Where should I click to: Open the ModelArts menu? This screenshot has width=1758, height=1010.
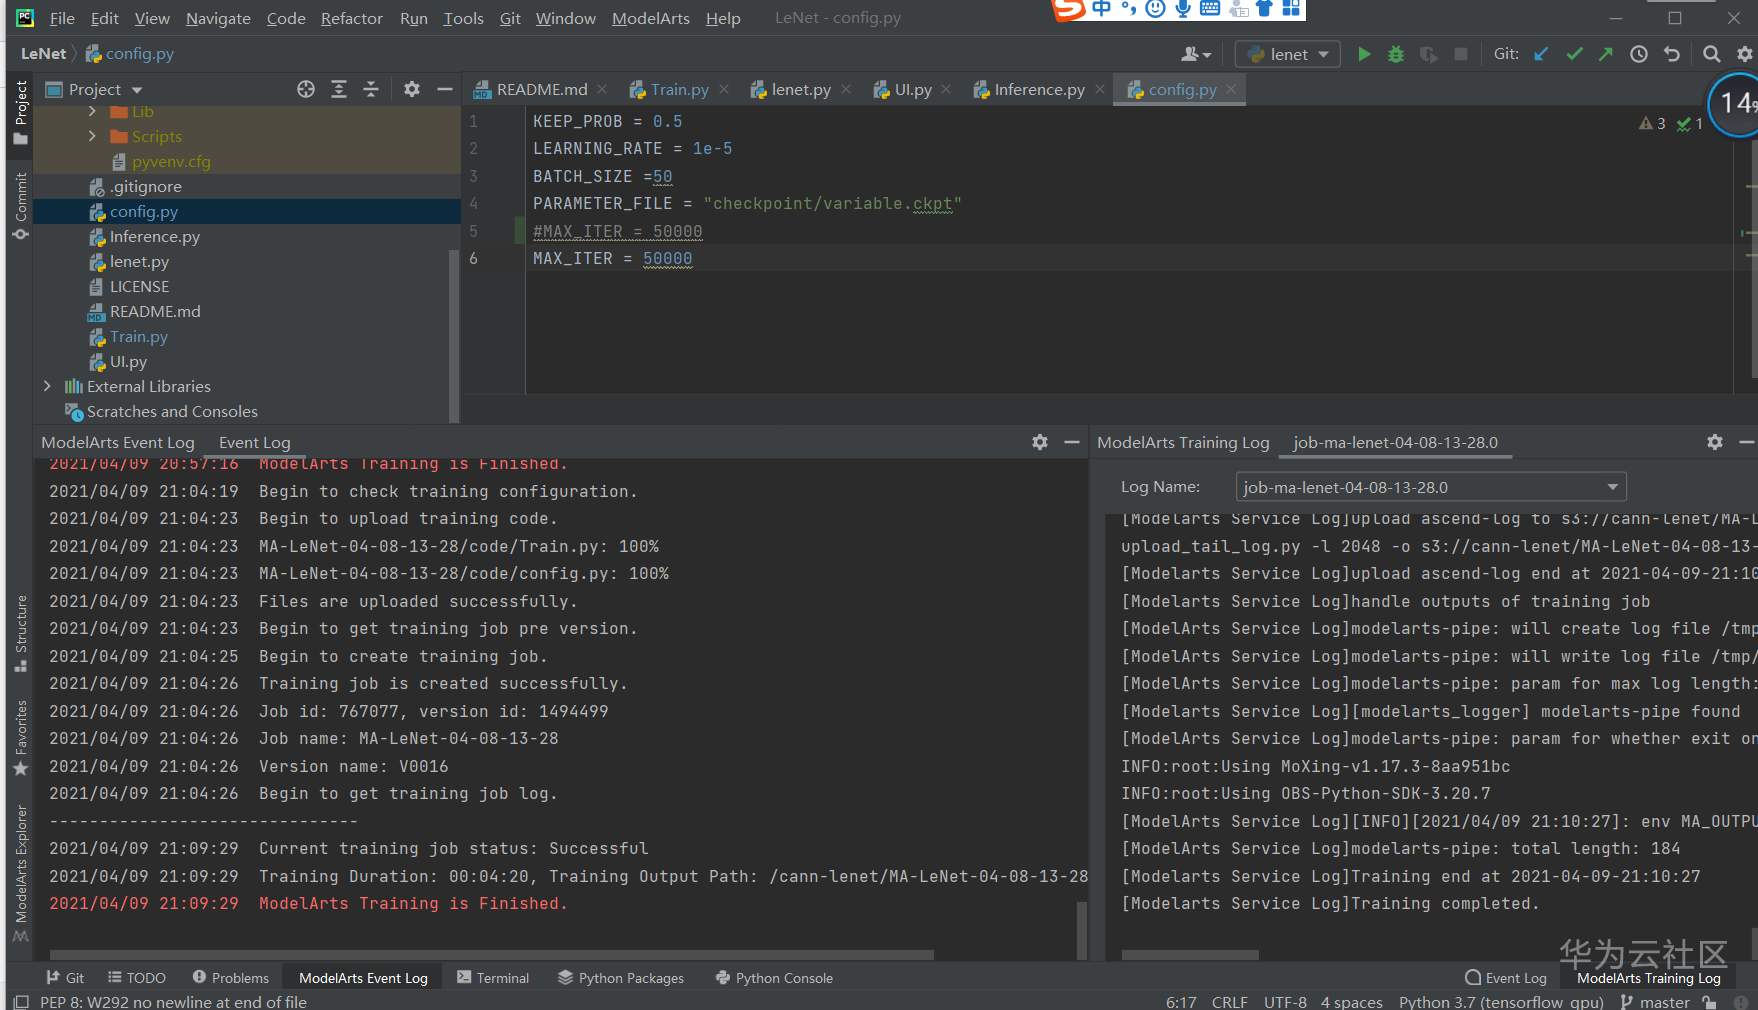tap(650, 18)
